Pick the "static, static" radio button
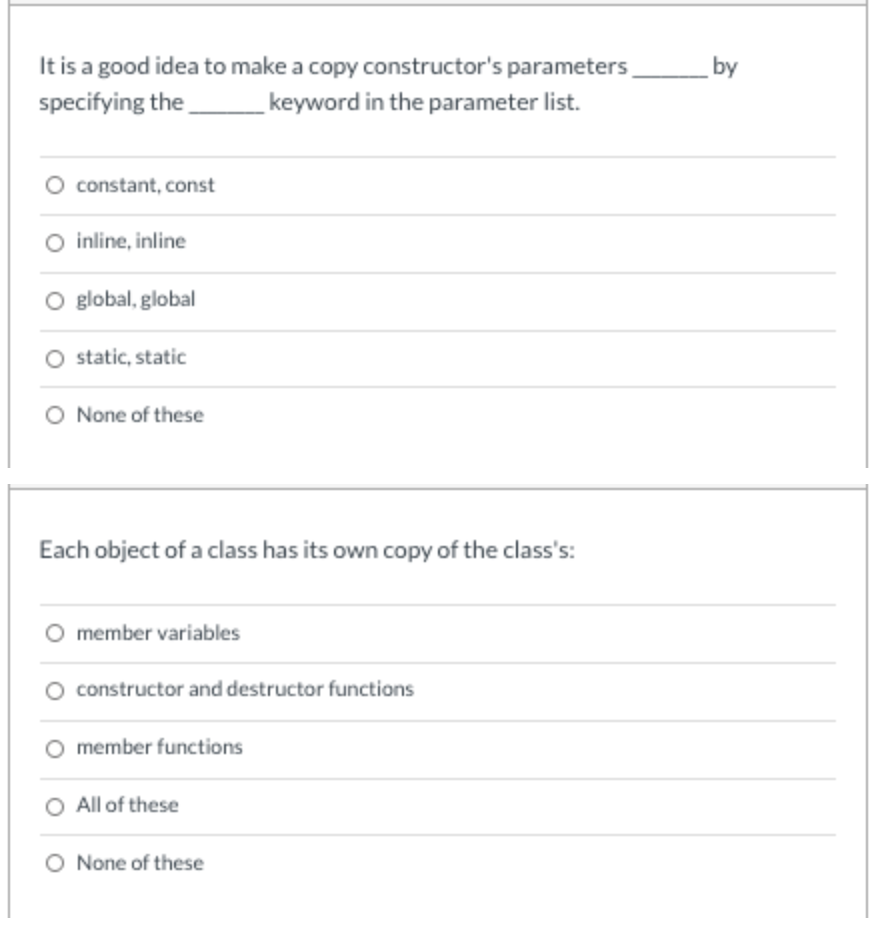The width and height of the screenshot is (874, 936). click(53, 356)
